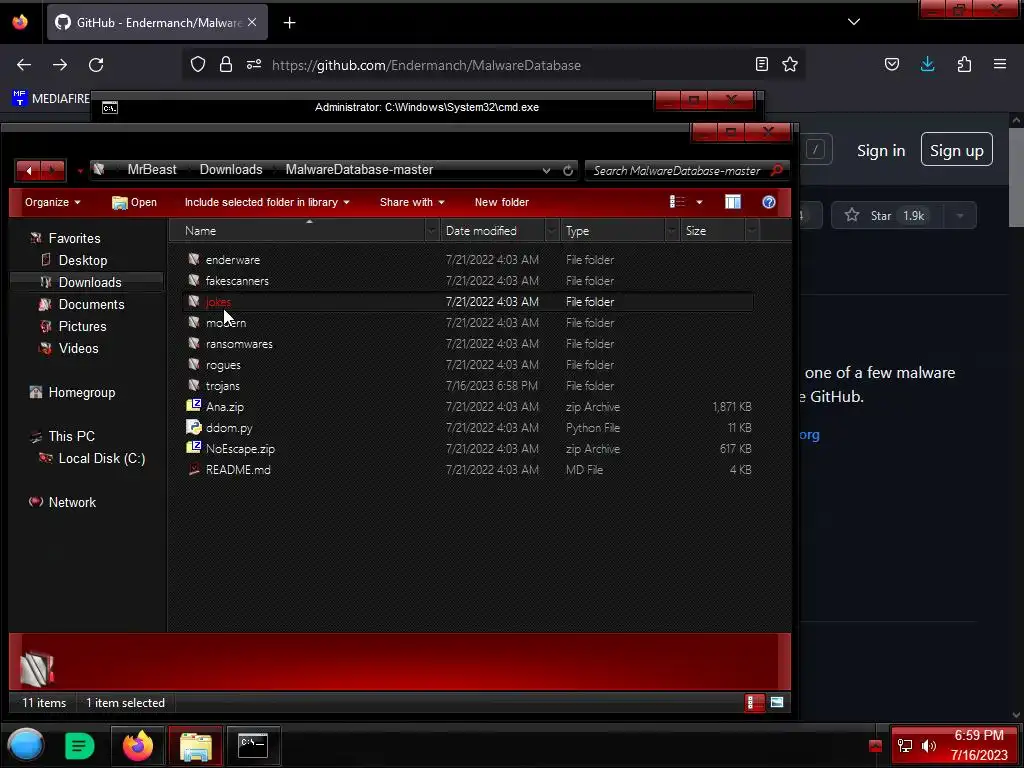Image resolution: width=1024 pixels, height=768 pixels.
Task: Click the site security padlock icon
Action: click(226, 64)
